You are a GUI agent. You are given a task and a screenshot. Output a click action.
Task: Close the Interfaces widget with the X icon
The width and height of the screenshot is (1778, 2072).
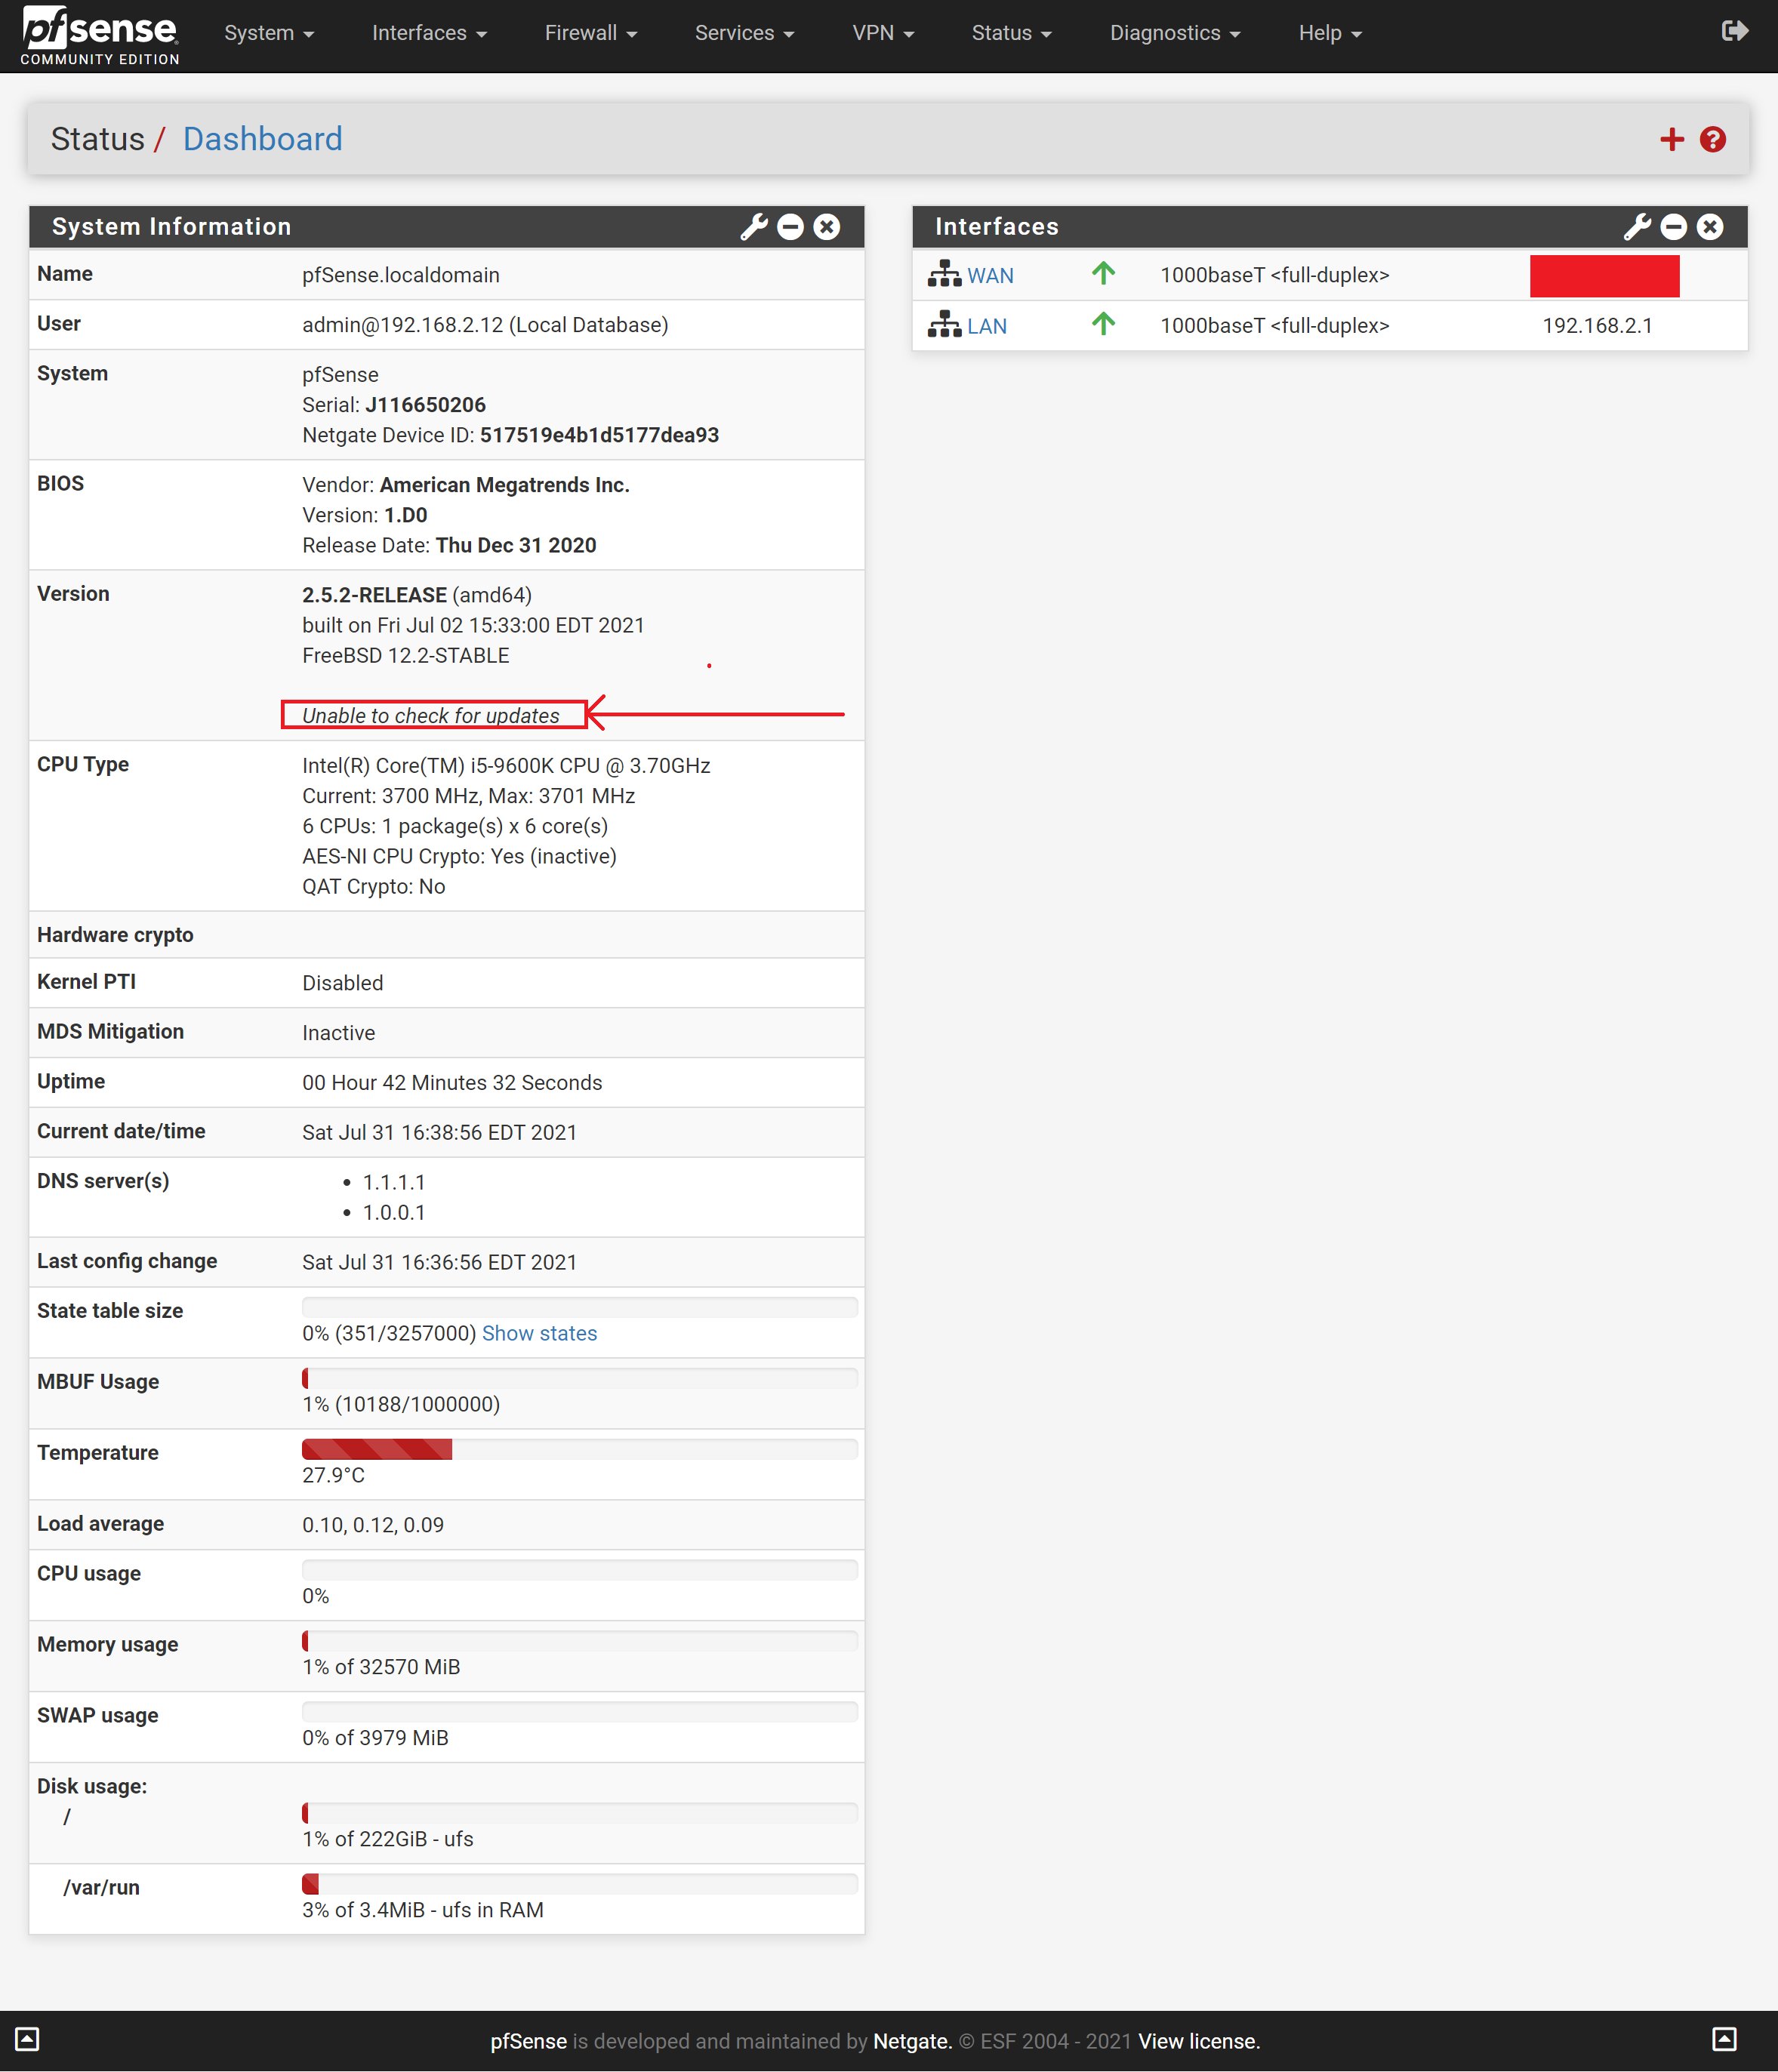(1710, 227)
